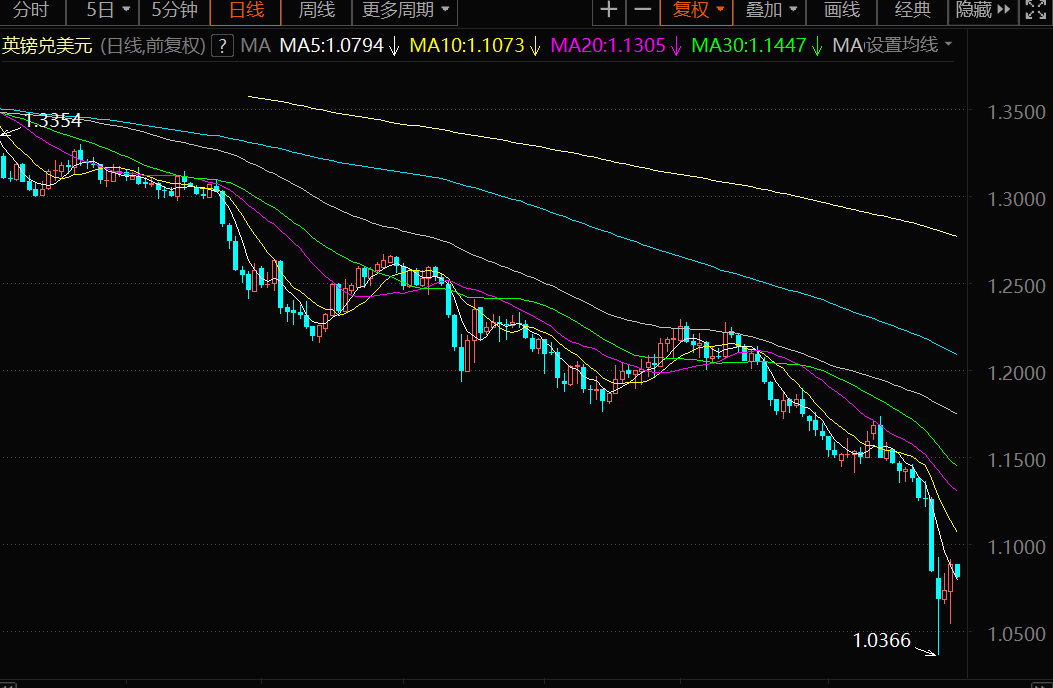
Task: Zoom in the chart with plus button
Action: tap(608, 10)
